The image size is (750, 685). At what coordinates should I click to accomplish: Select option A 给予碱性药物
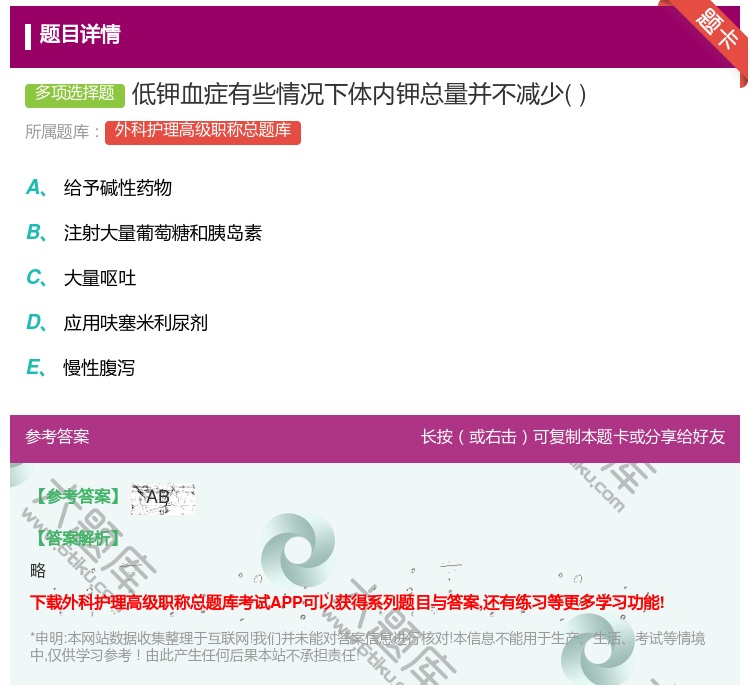coord(117,188)
